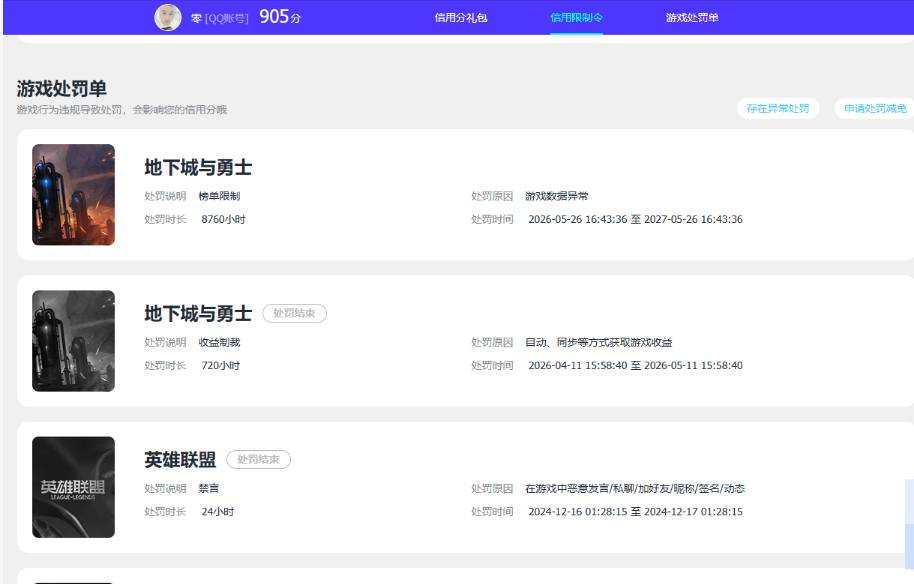Image resolution: width=914 pixels, height=584 pixels.
Task: Click the 榜单限制 penalty description
Action: (219, 196)
